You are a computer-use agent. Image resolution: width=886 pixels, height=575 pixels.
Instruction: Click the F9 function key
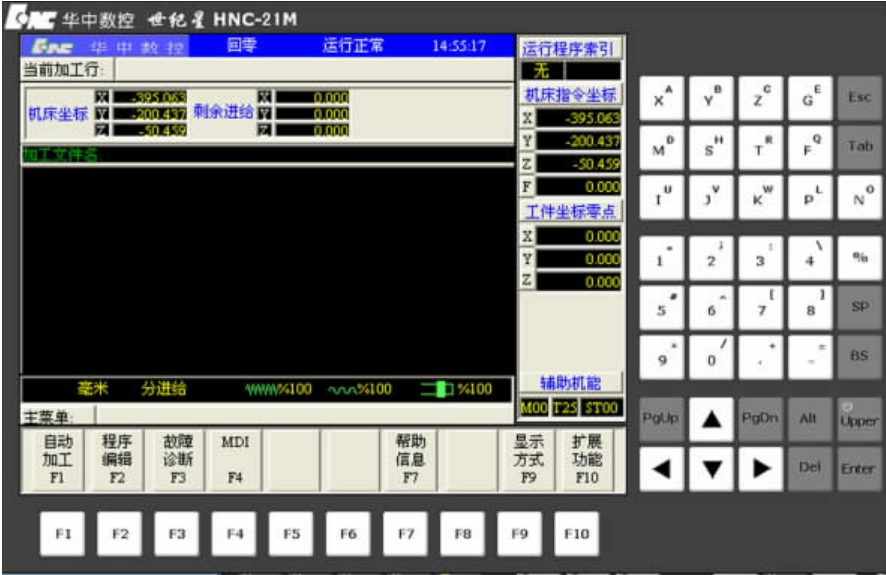(519, 534)
